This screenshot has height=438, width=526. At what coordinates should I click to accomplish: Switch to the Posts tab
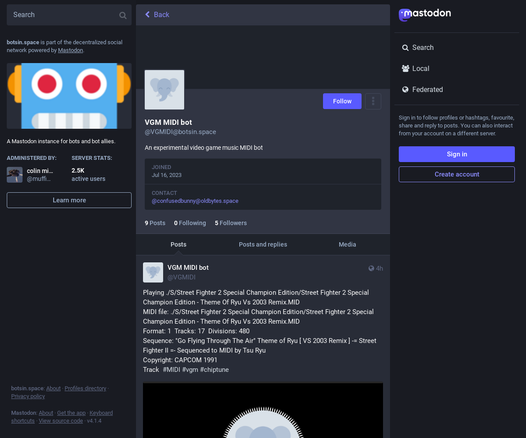[178, 244]
